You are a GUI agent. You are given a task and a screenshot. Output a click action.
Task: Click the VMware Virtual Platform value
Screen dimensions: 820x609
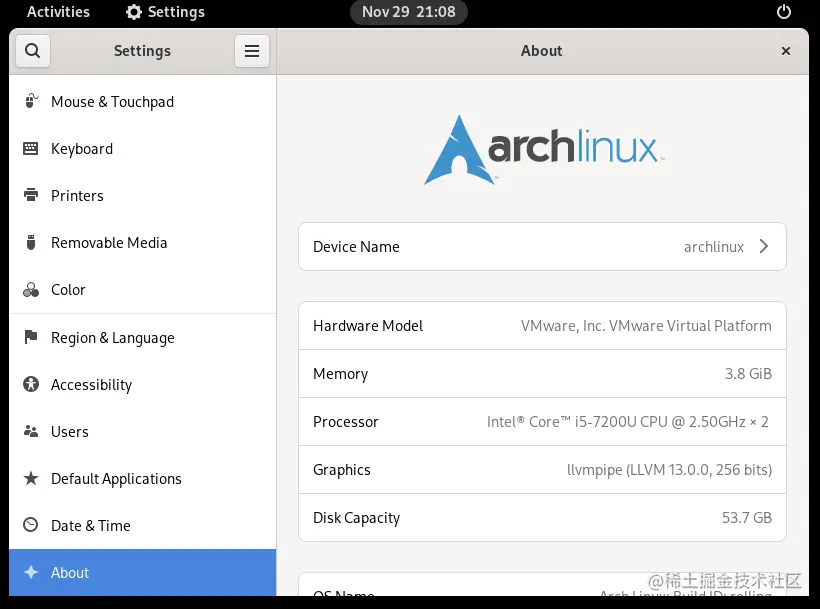(x=646, y=326)
